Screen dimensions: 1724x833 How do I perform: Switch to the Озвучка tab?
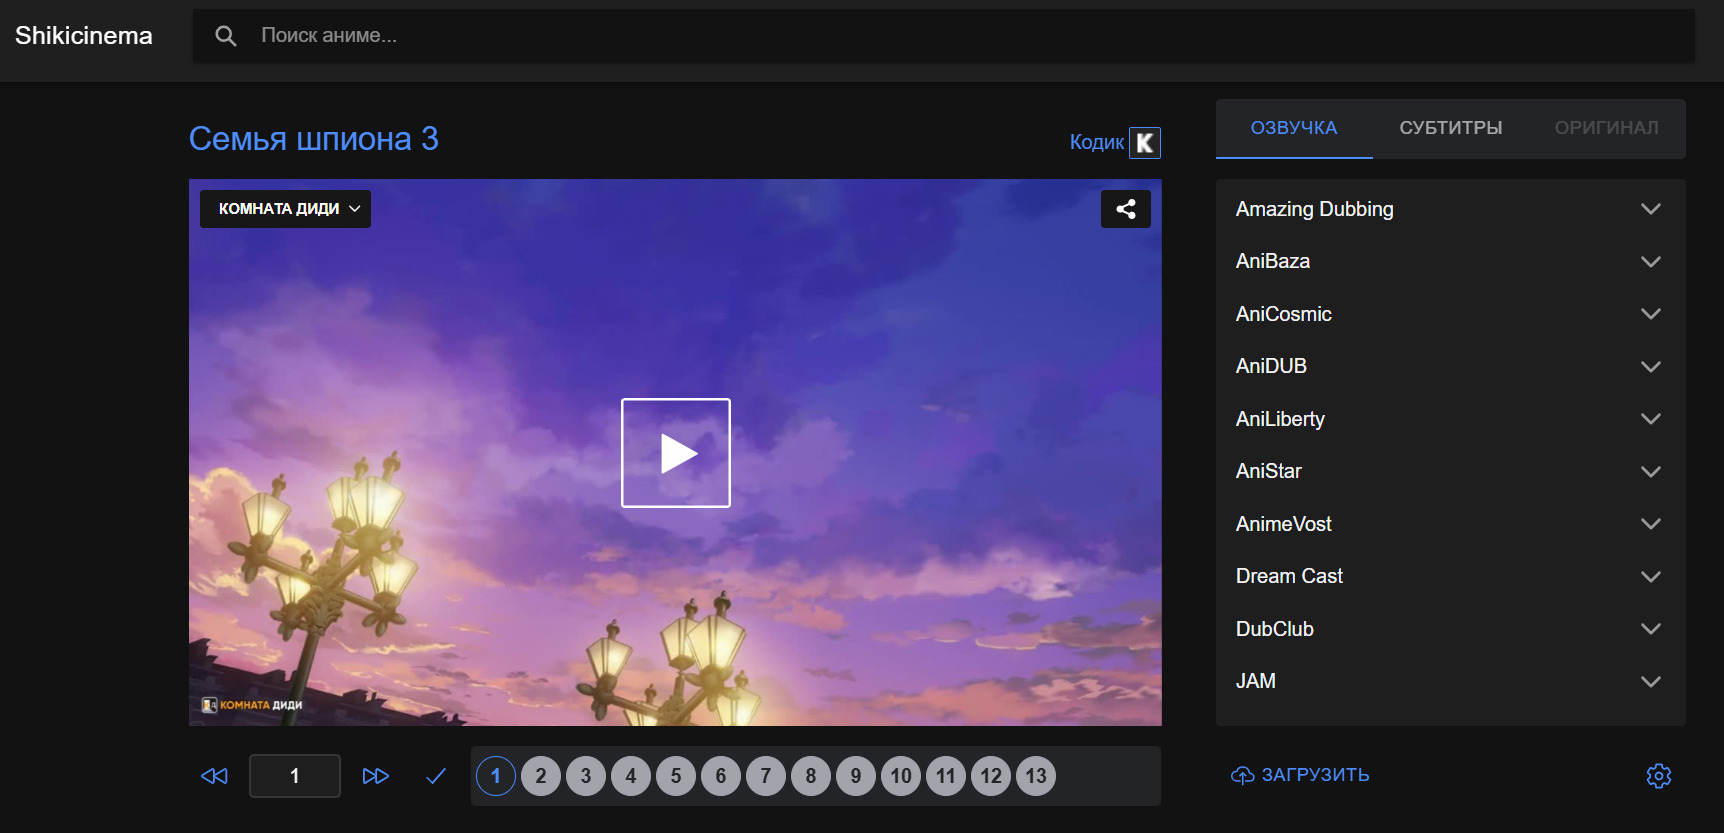click(x=1293, y=128)
